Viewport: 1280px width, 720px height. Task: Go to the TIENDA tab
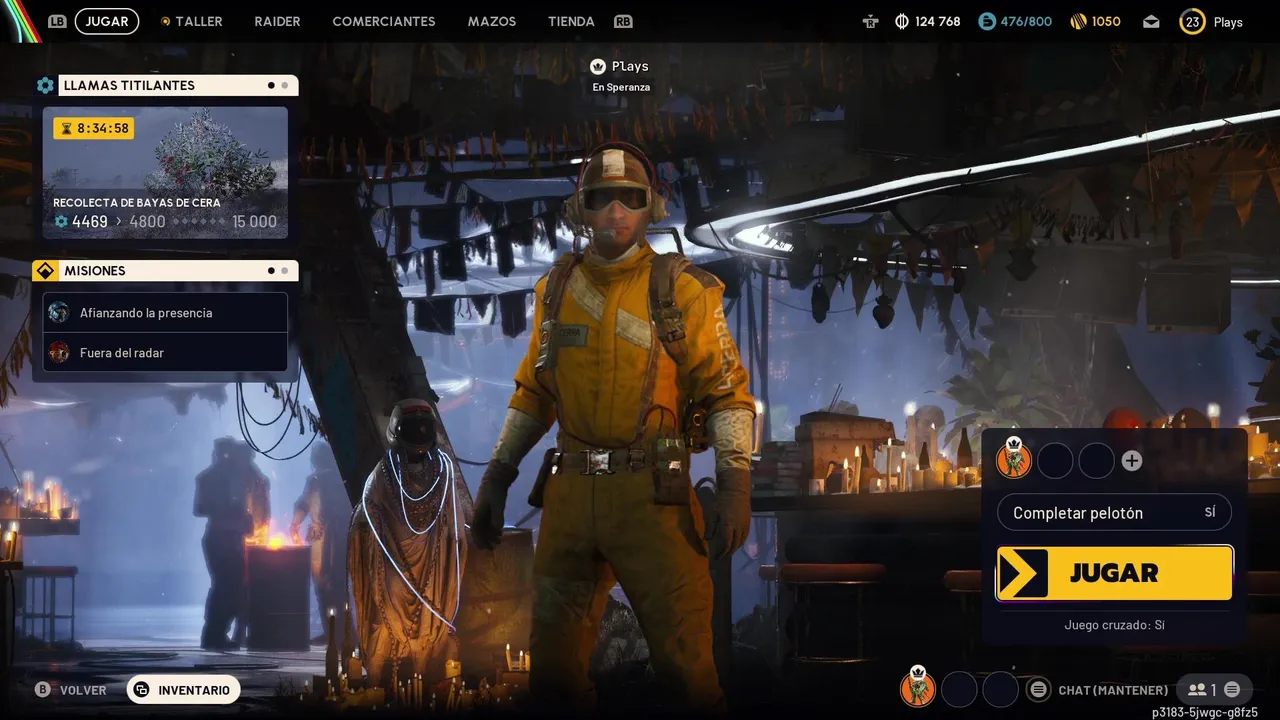point(571,21)
